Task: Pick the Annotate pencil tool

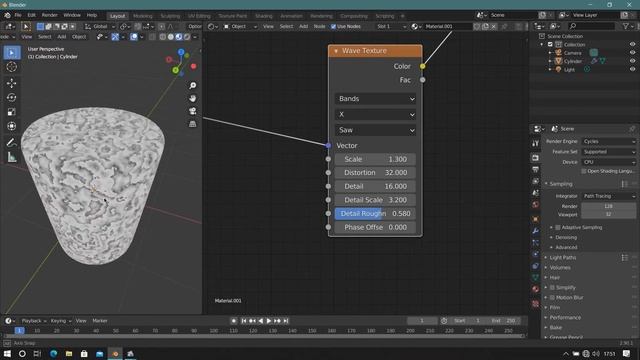Action: (x=11, y=142)
